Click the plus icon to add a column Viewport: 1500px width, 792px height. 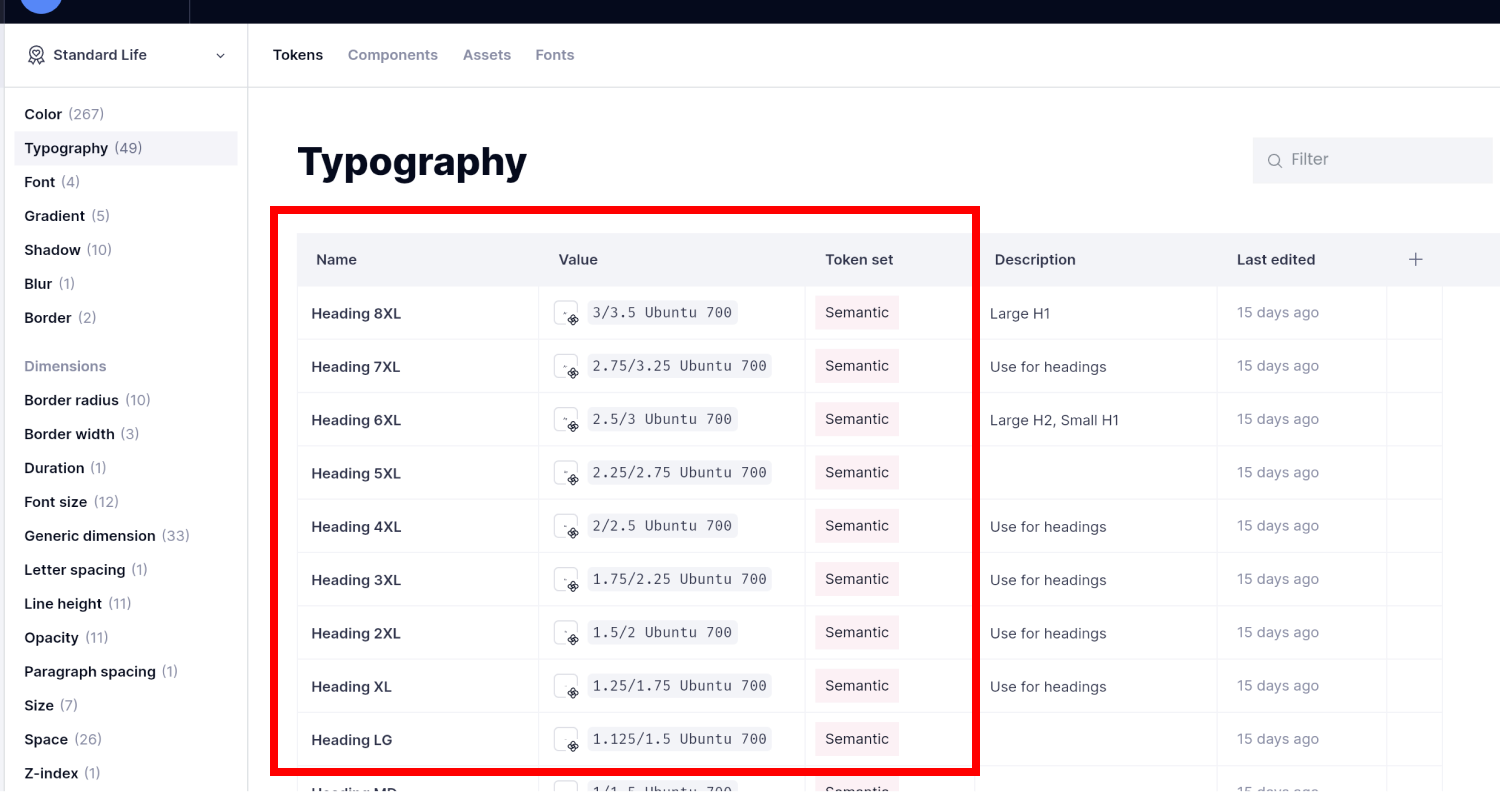click(x=1415, y=259)
